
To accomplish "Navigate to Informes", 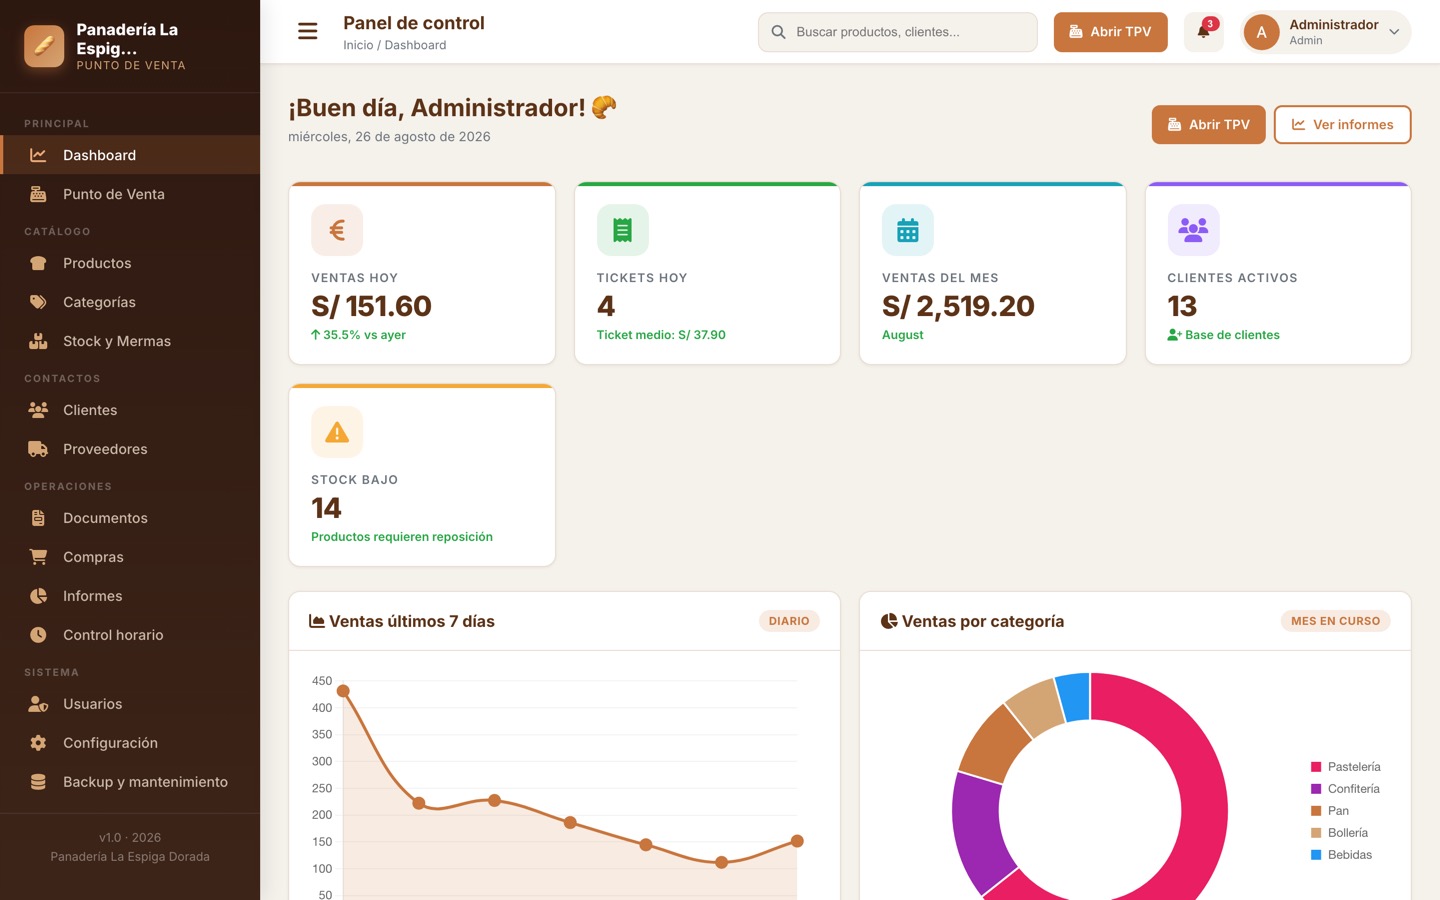I will pos(130,596).
